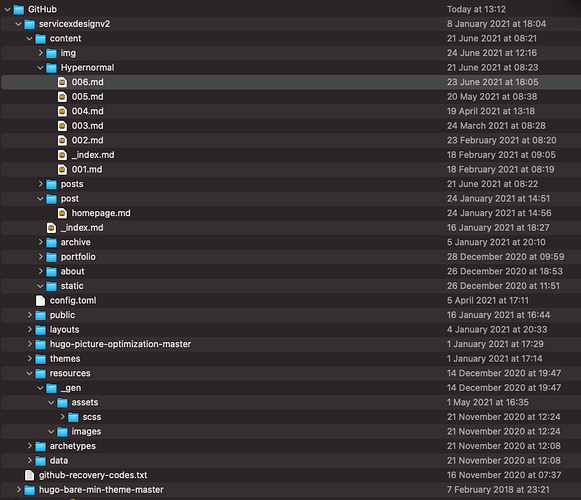Click the content folder icon
The width and height of the screenshot is (581, 500).
pyautogui.click(x=40, y=39)
